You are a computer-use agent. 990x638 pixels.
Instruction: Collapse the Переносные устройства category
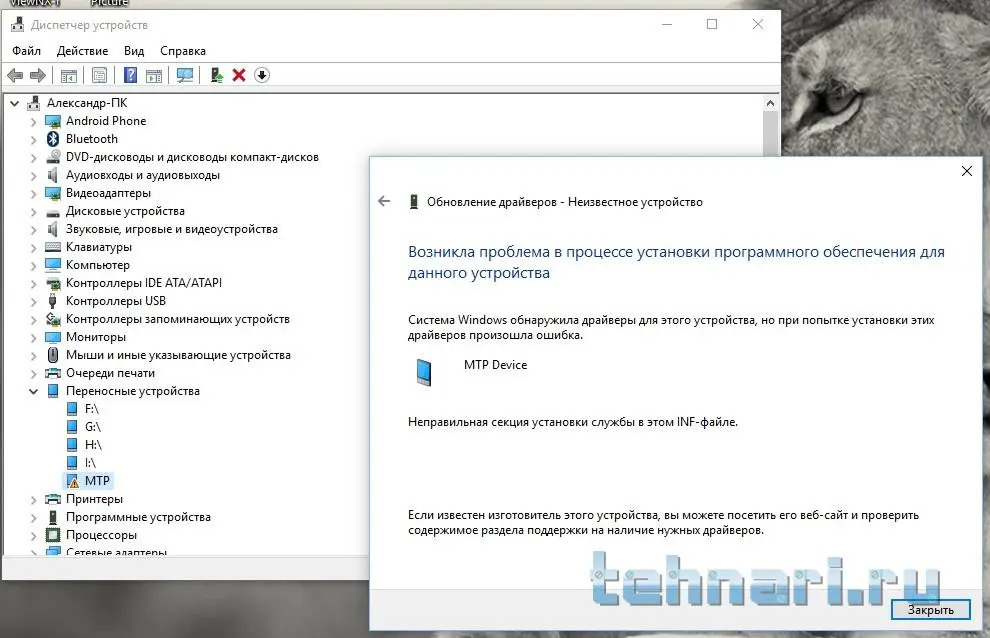coord(33,392)
